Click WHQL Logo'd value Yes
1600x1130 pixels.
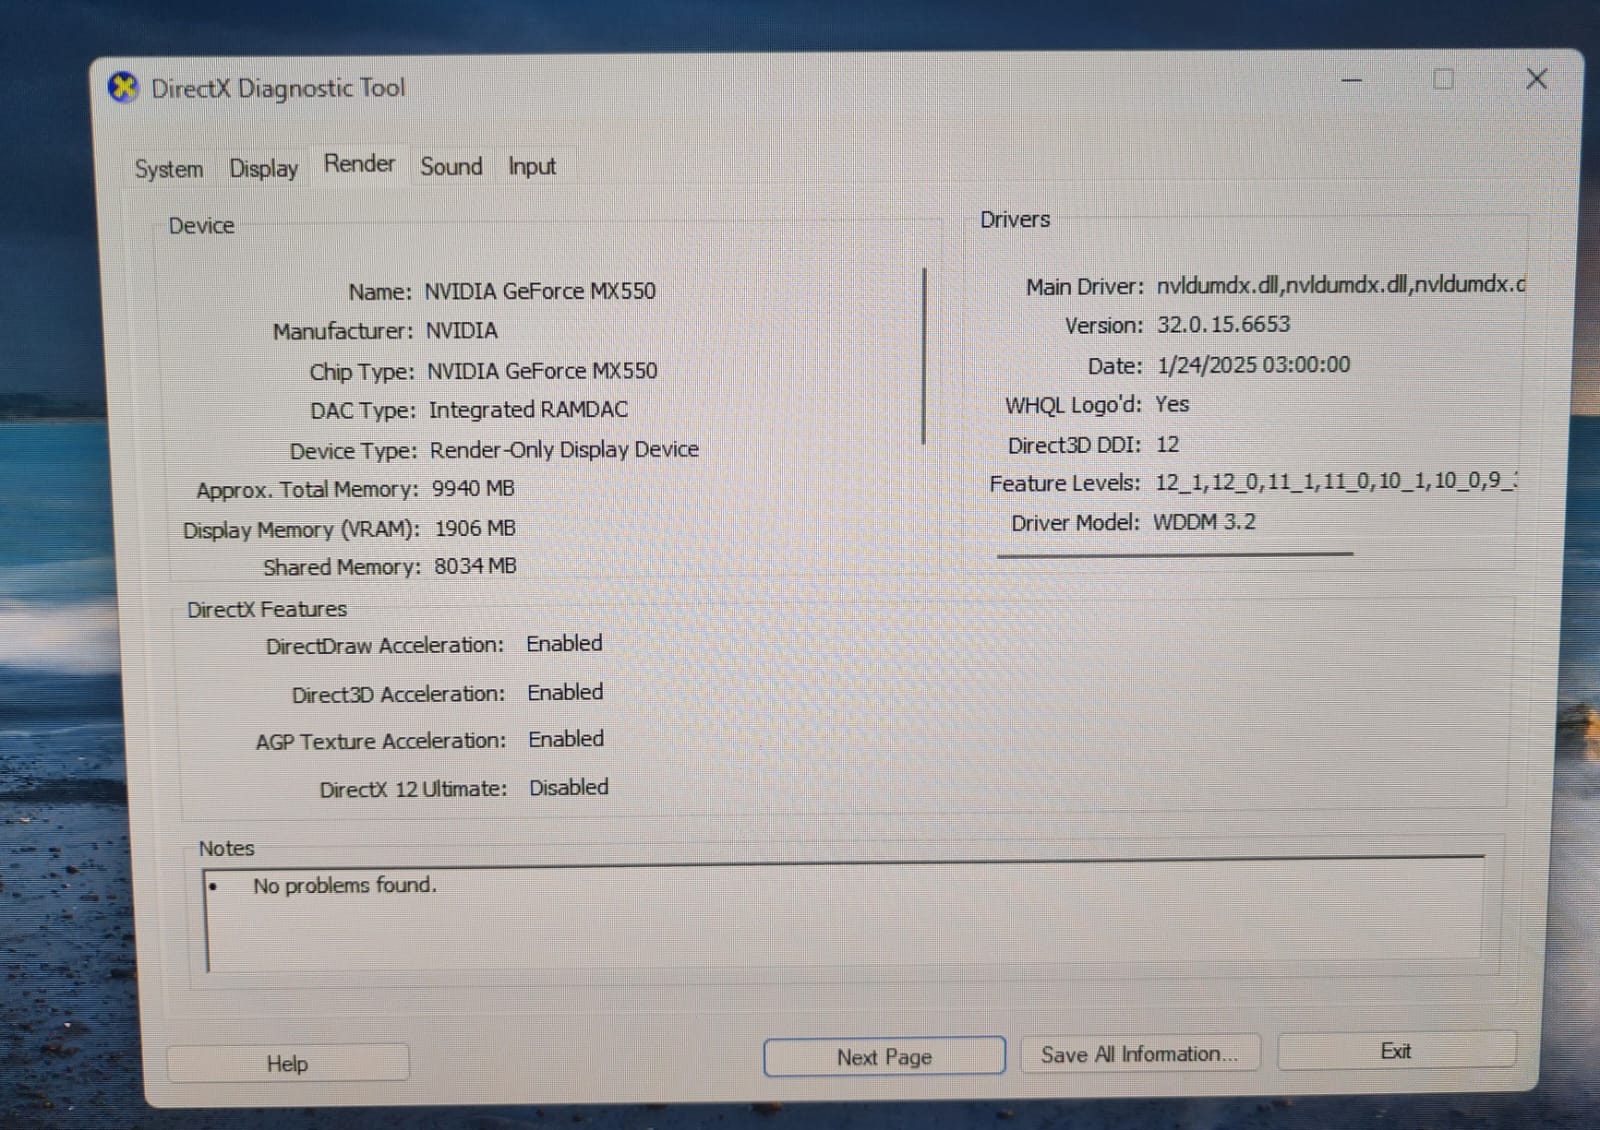[1172, 404]
